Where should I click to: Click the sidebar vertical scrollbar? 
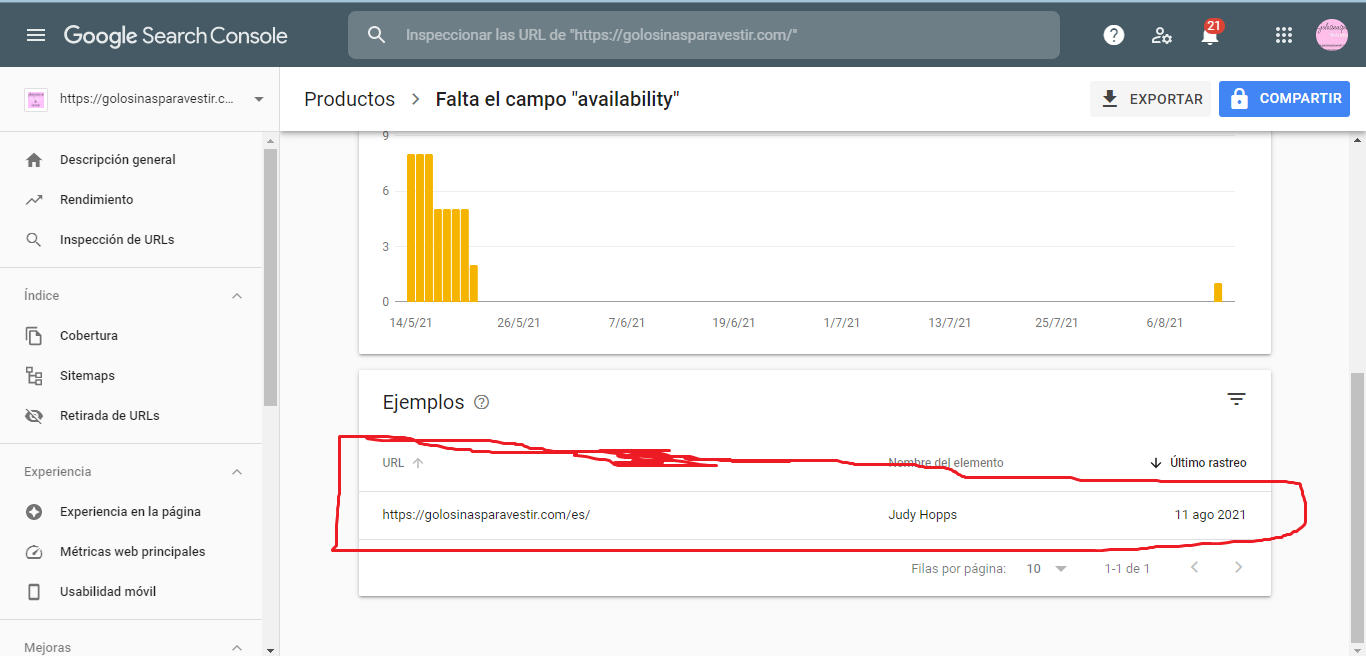click(x=270, y=277)
